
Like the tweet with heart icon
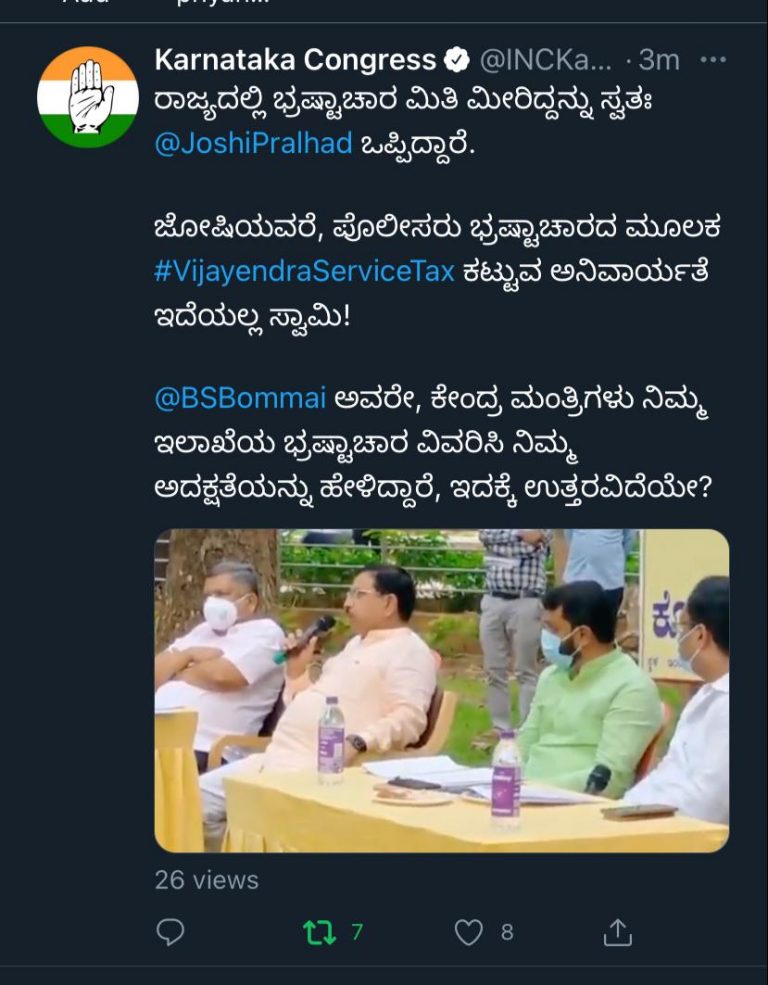point(468,932)
